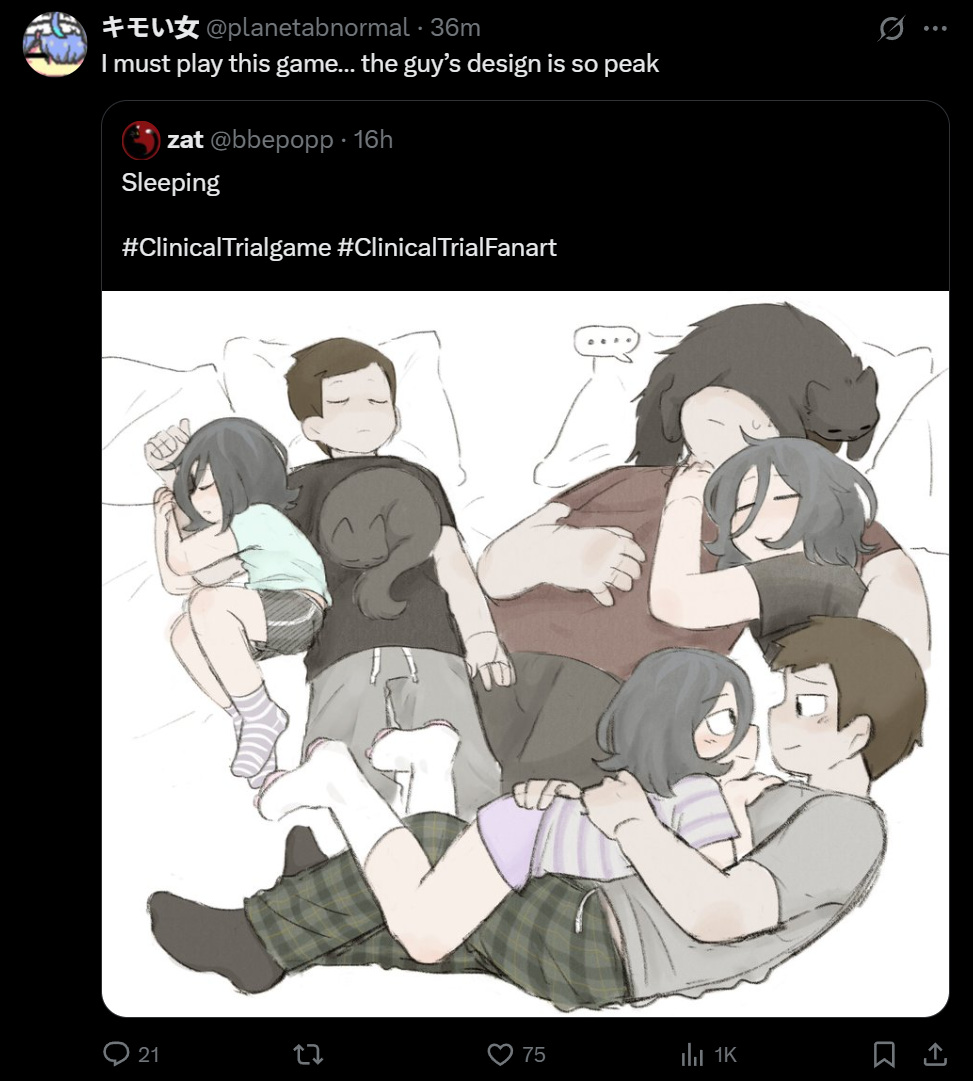Click the @bbepopp handle

coord(272,140)
